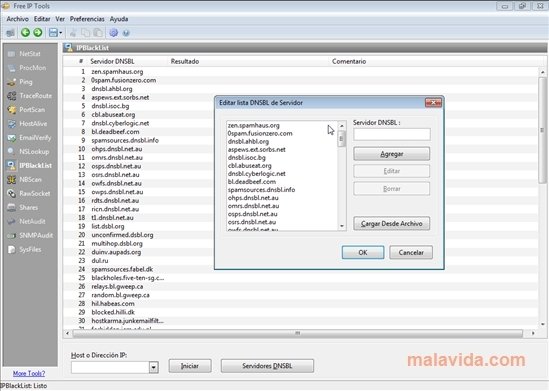Click the green back arrow toolbar icon
The image size is (549, 391).
(x=25, y=33)
